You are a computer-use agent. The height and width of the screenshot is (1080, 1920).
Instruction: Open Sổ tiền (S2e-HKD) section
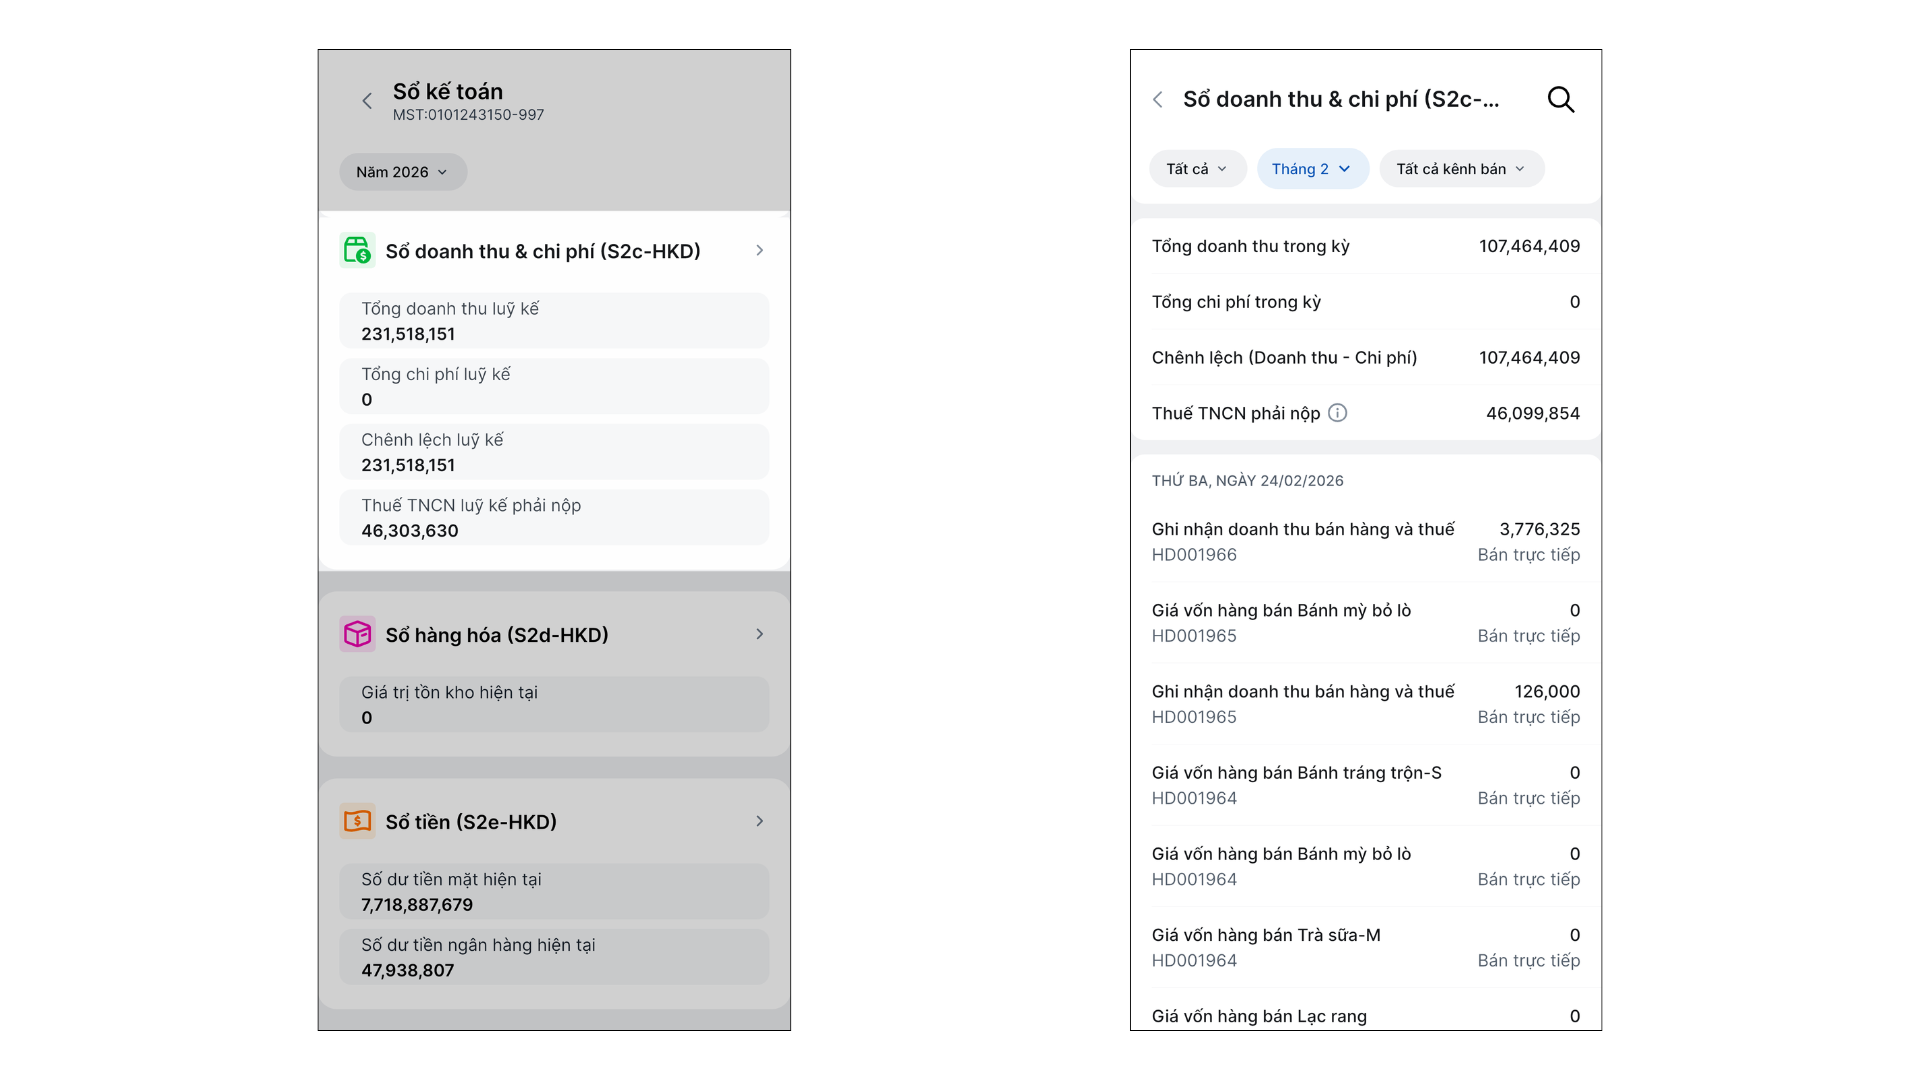click(x=471, y=822)
